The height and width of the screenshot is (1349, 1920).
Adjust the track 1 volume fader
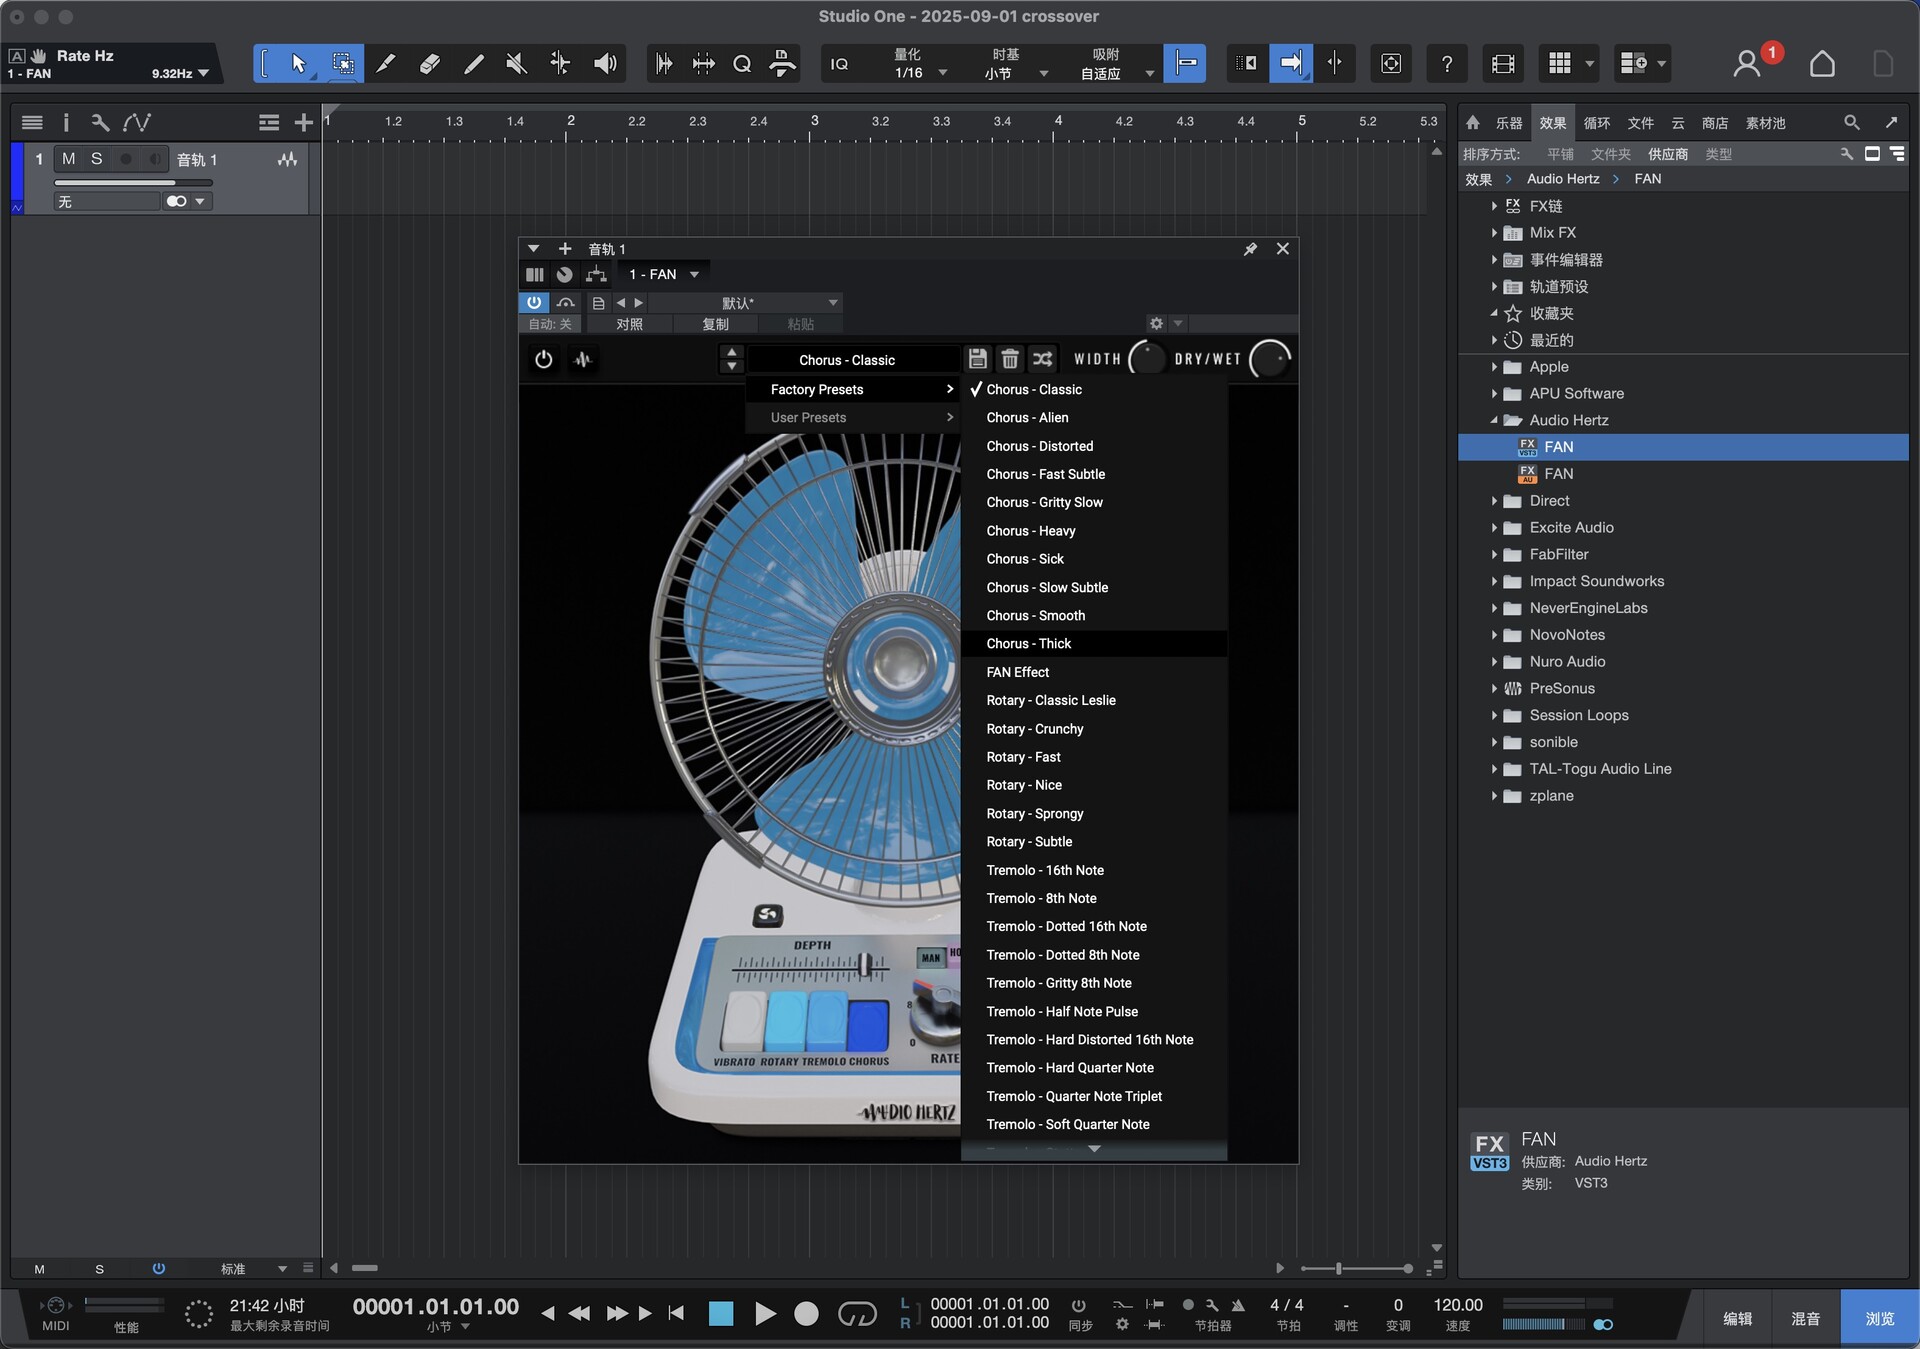click(x=133, y=183)
